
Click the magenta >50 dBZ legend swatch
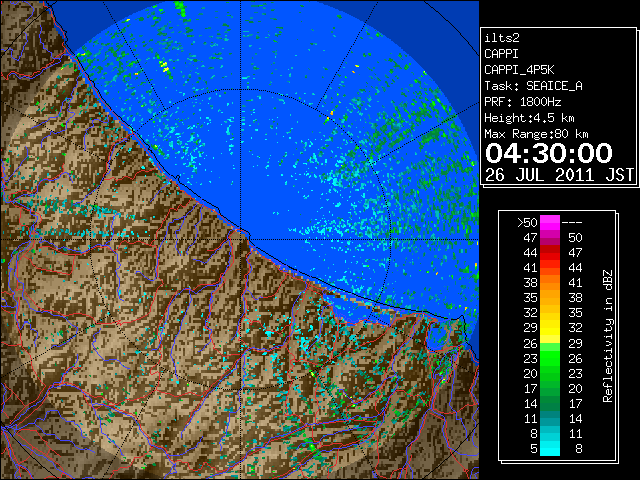click(x=550, y=223)
